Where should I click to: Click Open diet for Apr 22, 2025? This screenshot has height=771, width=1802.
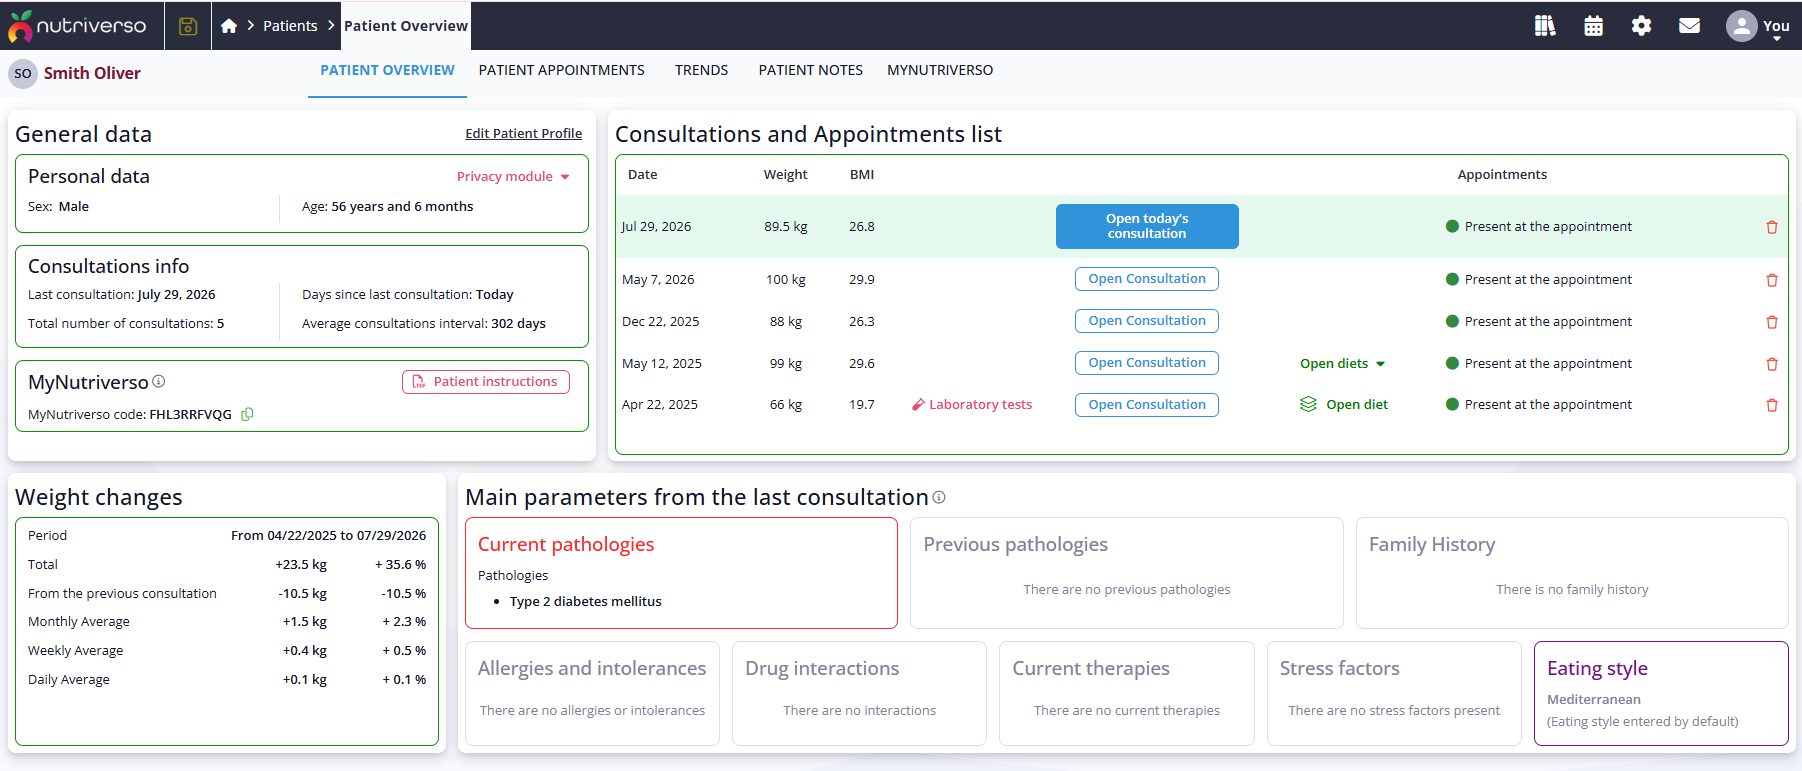point(1344,404)
